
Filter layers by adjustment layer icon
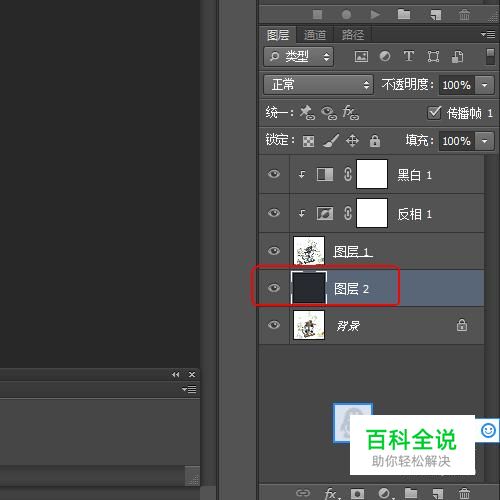click(385, 56)
